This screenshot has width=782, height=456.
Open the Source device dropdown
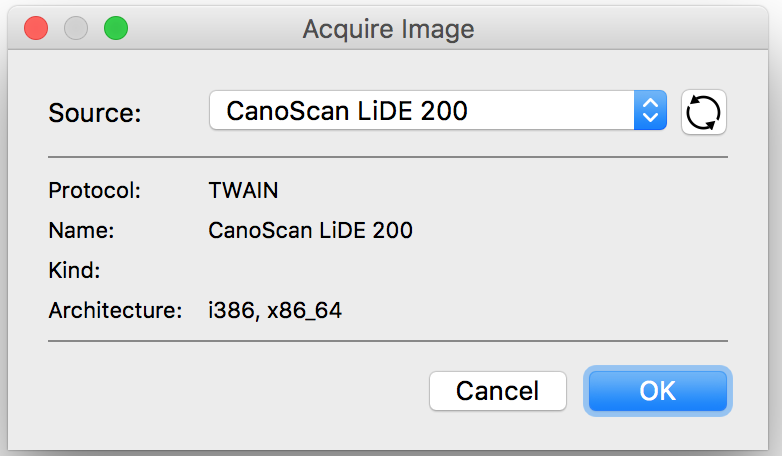(438, 110)
